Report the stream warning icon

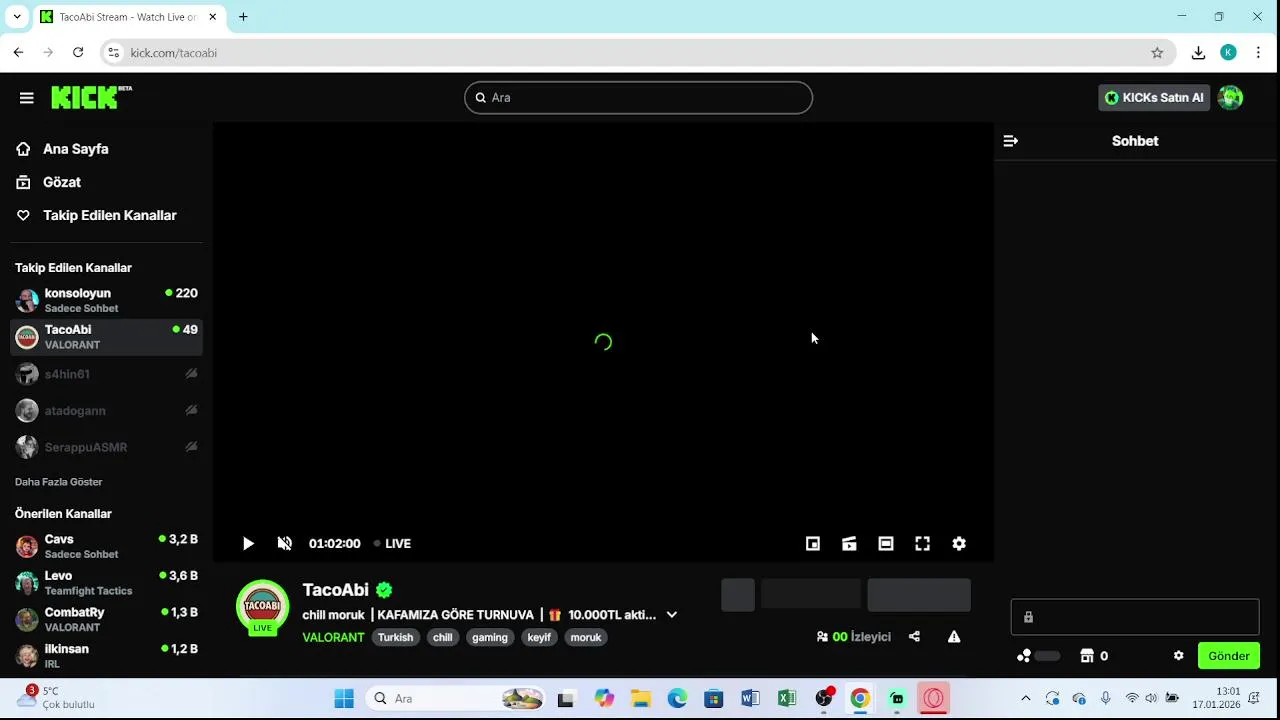(x=954, y=637)
